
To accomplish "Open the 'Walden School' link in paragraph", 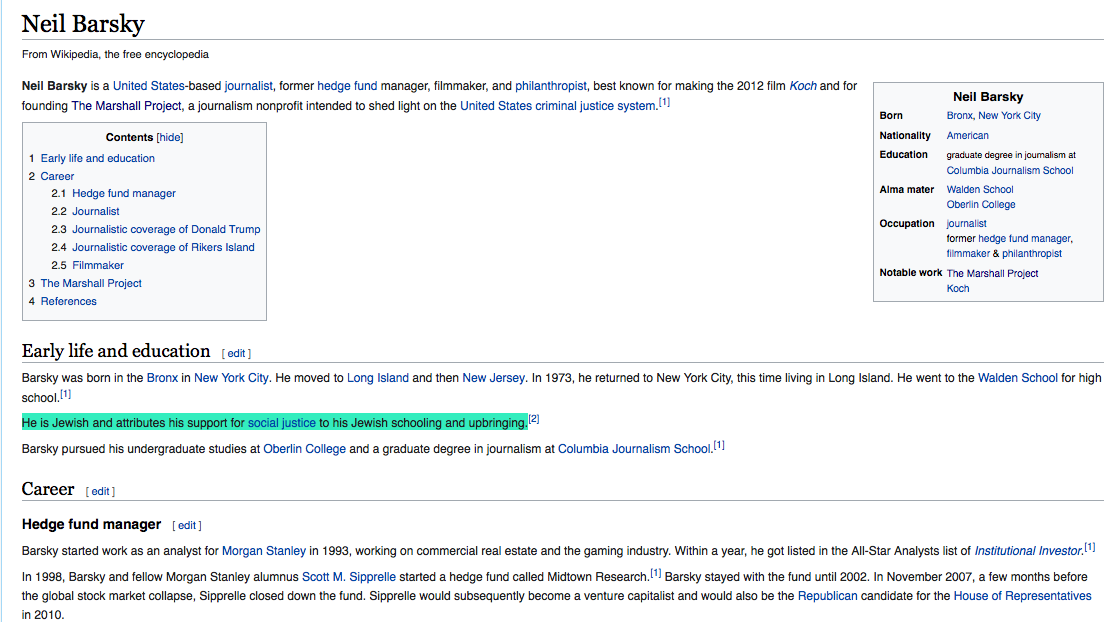I will click(x=1018, y=378).
